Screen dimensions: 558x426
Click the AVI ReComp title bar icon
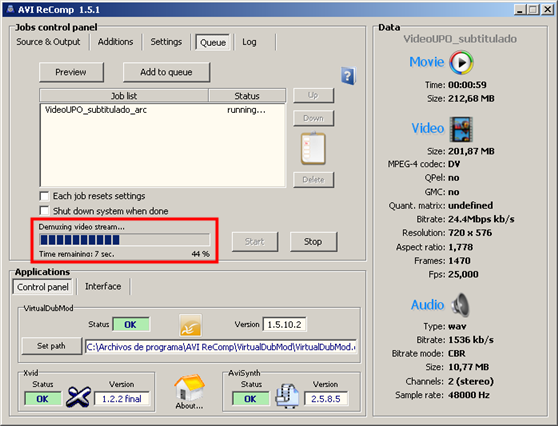pyautogui.click(x=10, y=9)
